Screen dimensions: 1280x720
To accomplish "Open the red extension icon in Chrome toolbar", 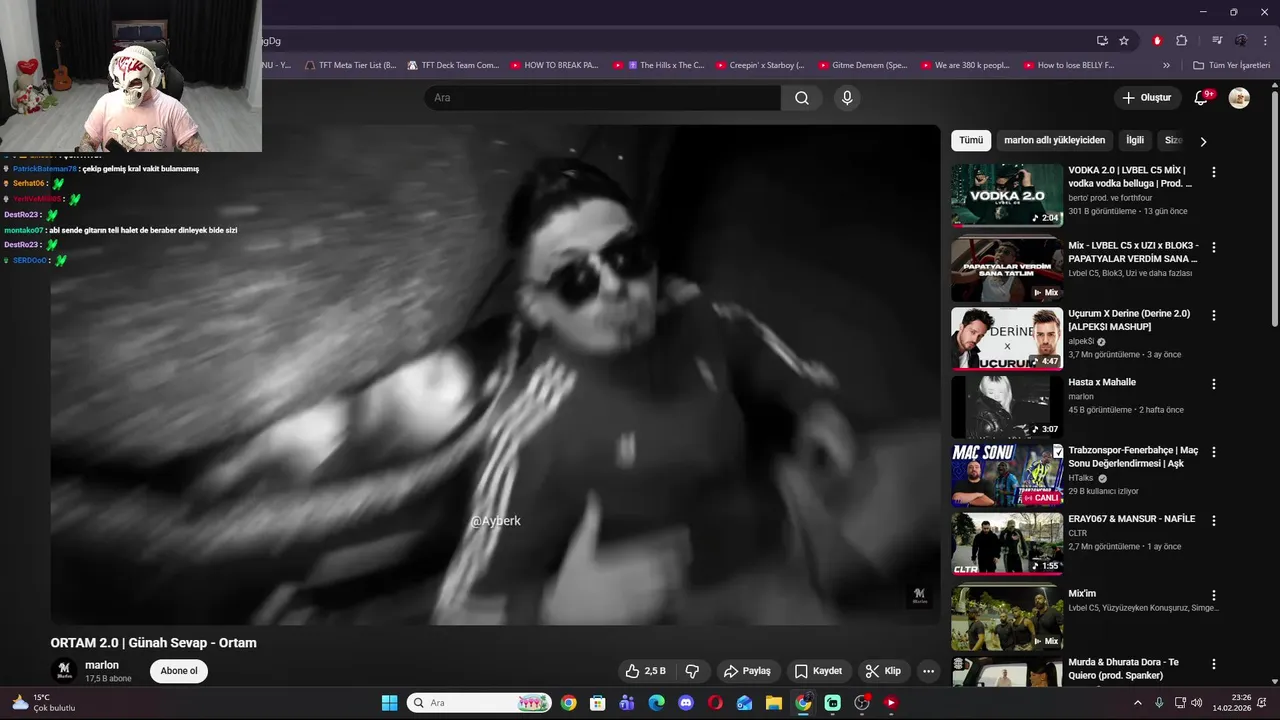I will (1157, 41).
